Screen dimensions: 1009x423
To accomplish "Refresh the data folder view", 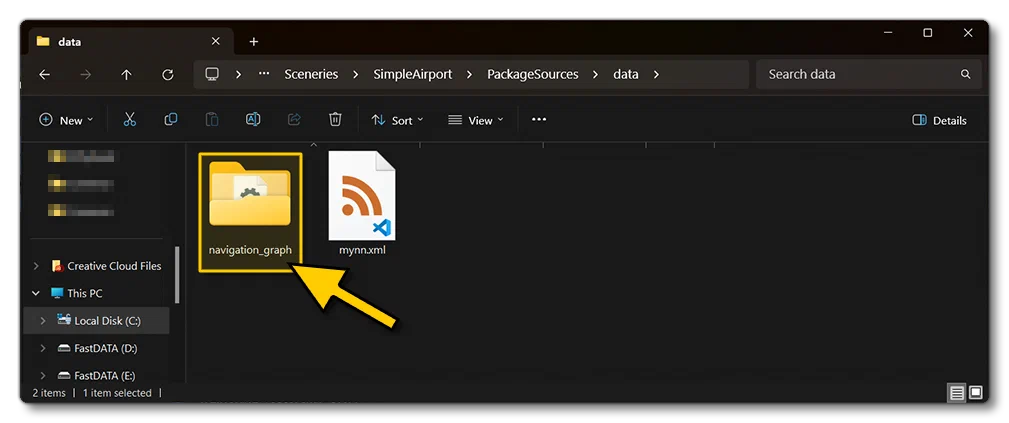I will tap(168, 75).
